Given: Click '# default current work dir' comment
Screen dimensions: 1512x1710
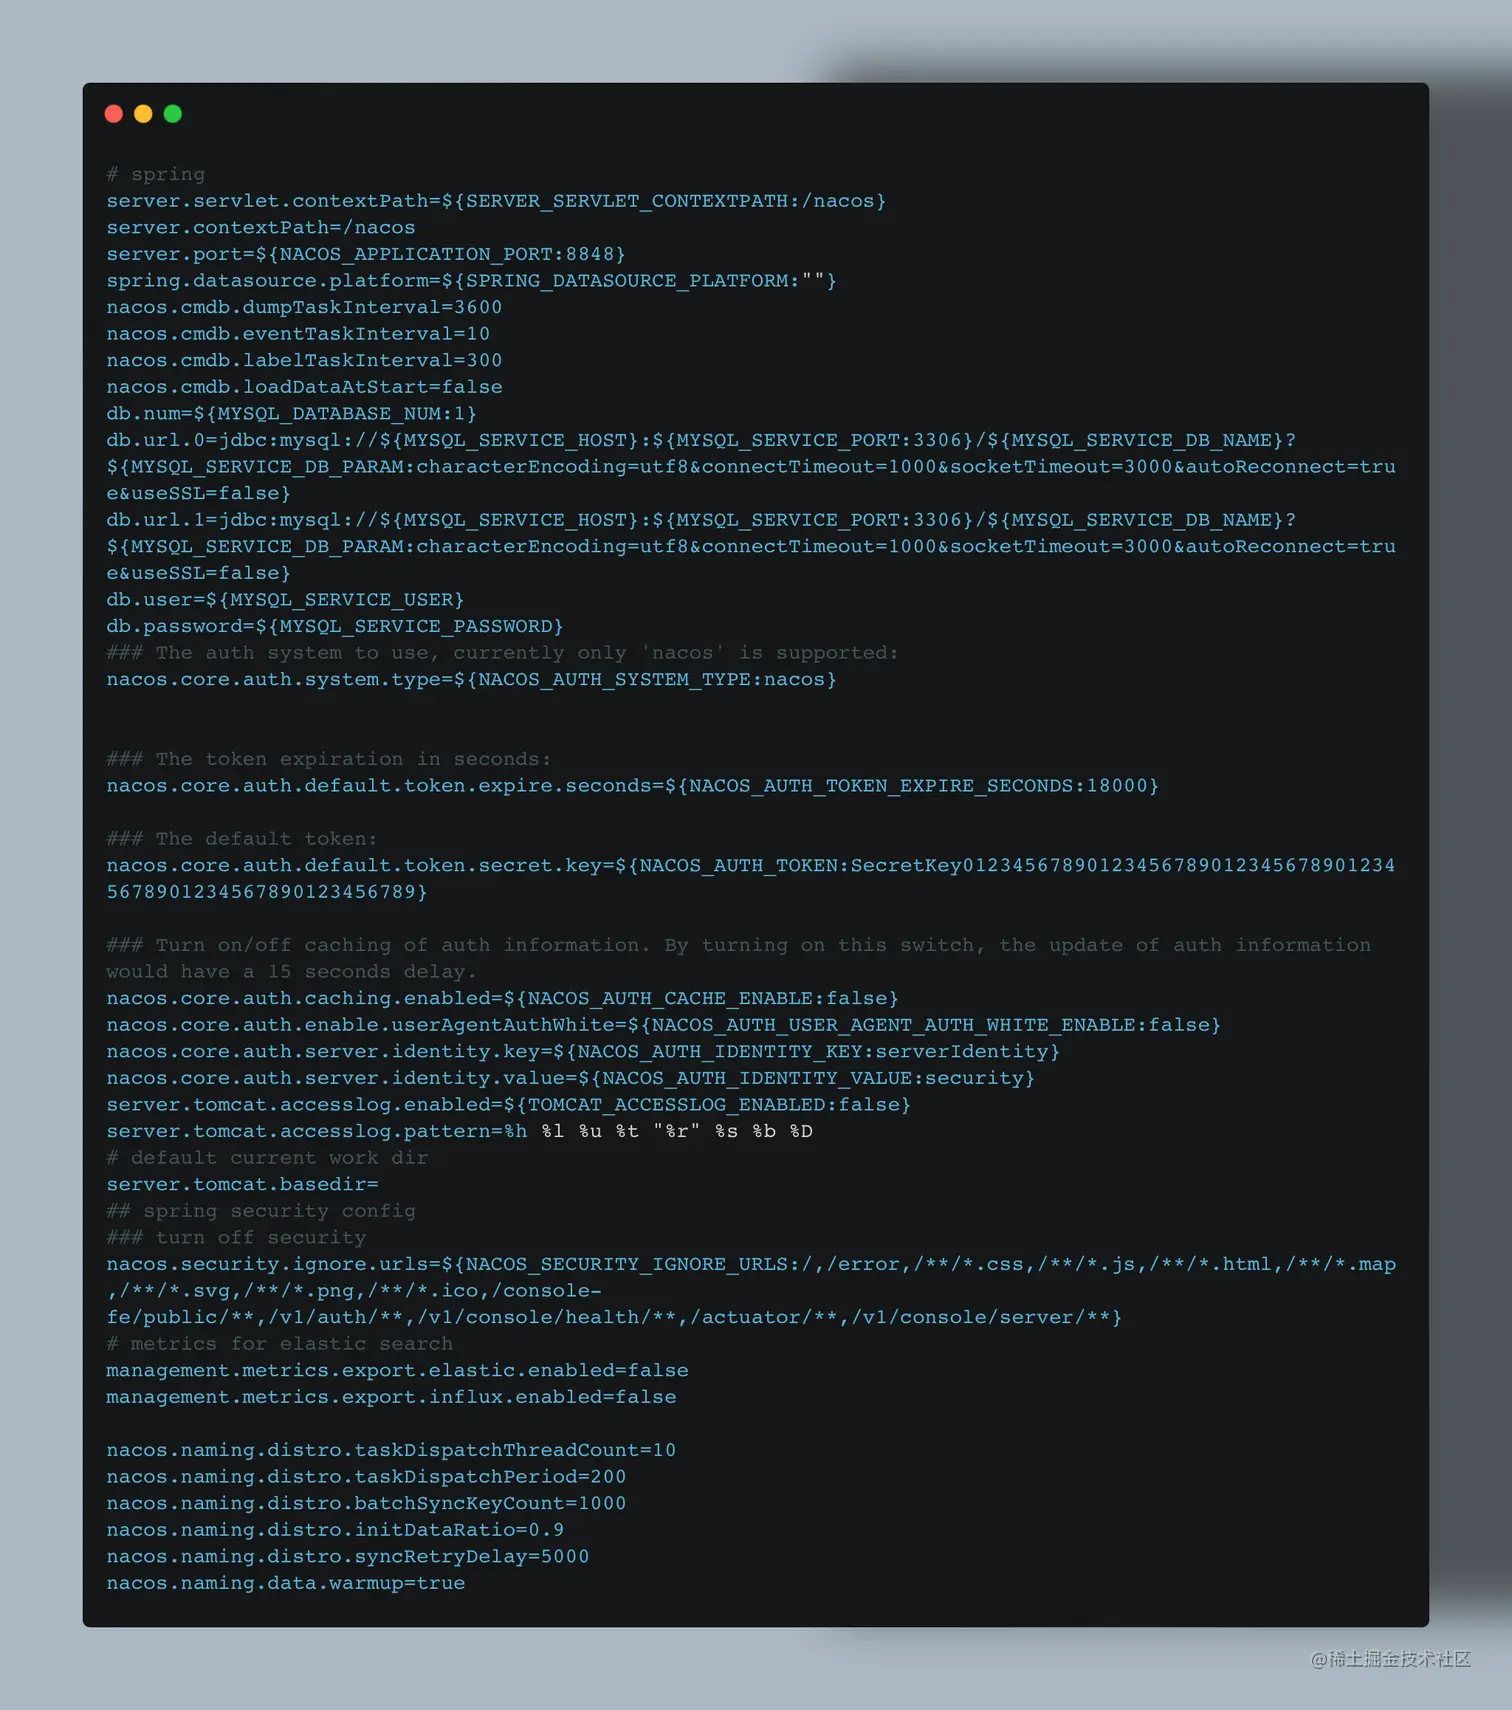Looking at the screenshot, I should [267, 1158].
